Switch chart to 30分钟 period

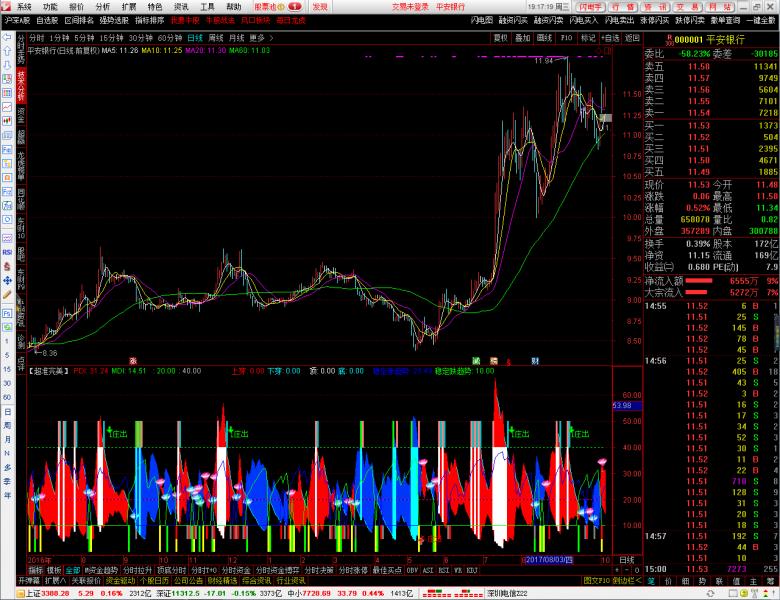point(141,38)
